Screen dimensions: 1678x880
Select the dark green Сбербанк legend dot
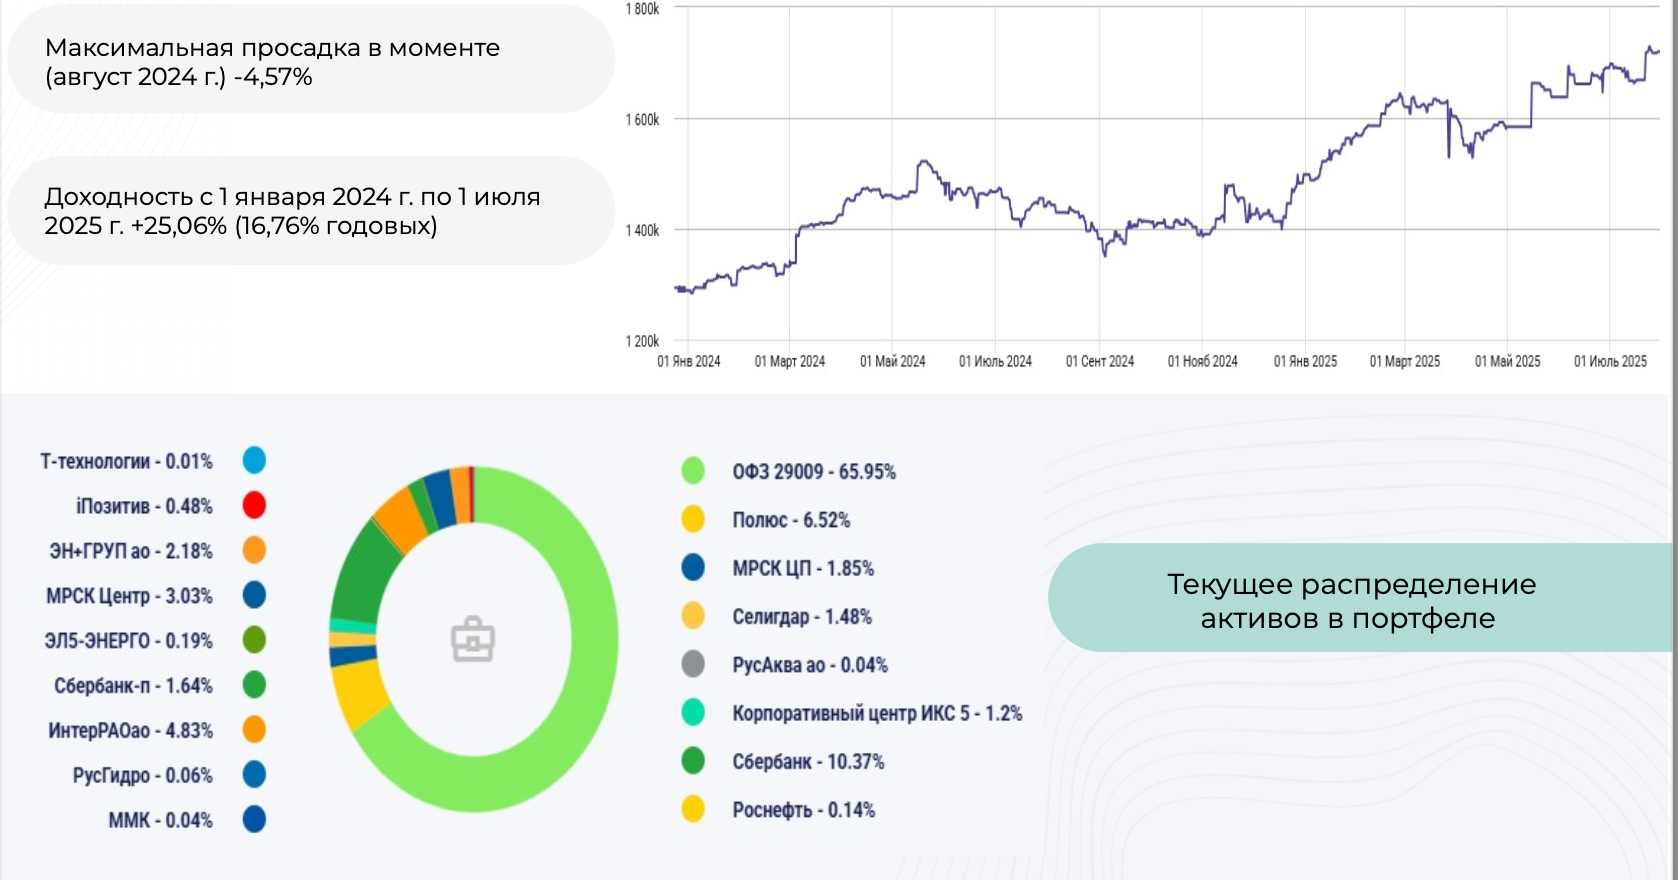coord(693,761)
